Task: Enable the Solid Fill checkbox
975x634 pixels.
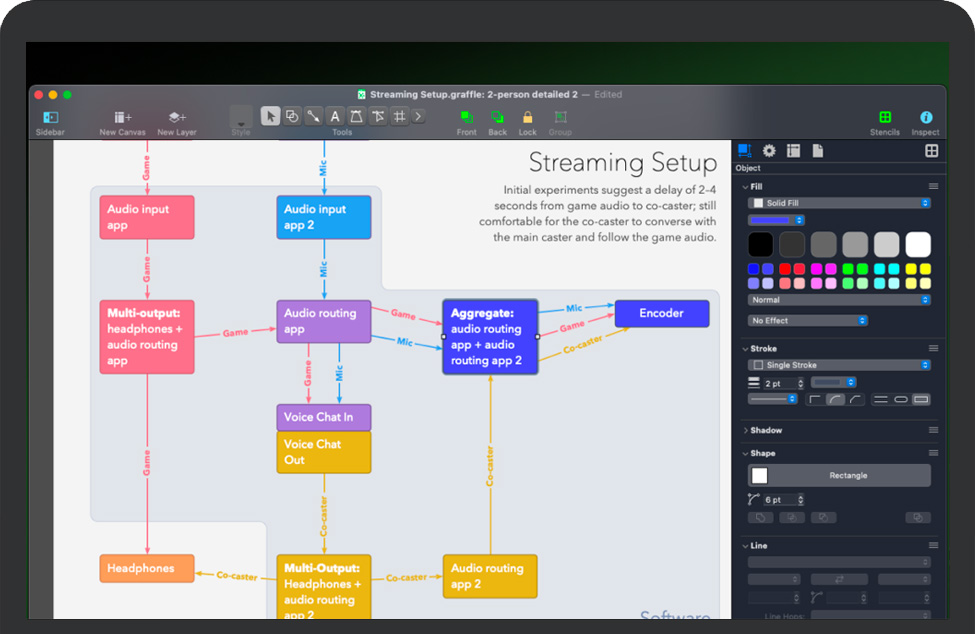Action: point(758,203)
